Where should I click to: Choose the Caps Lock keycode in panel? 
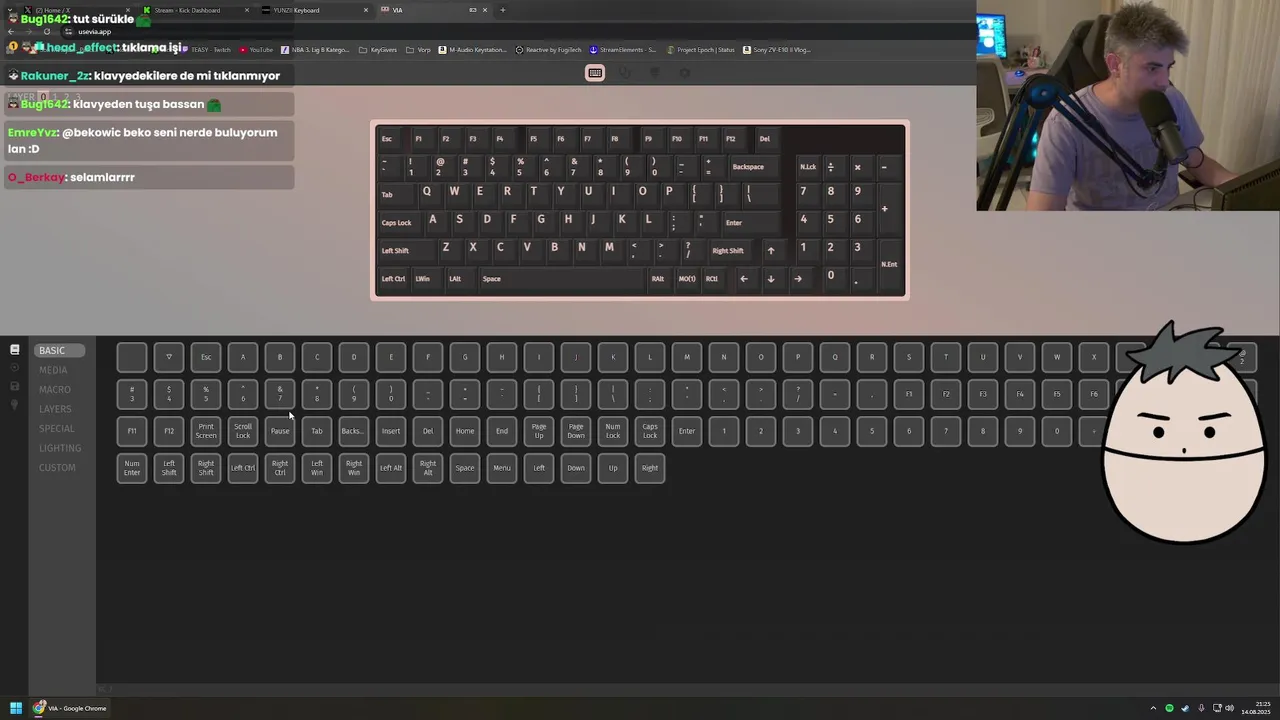[x=650, y=431]
